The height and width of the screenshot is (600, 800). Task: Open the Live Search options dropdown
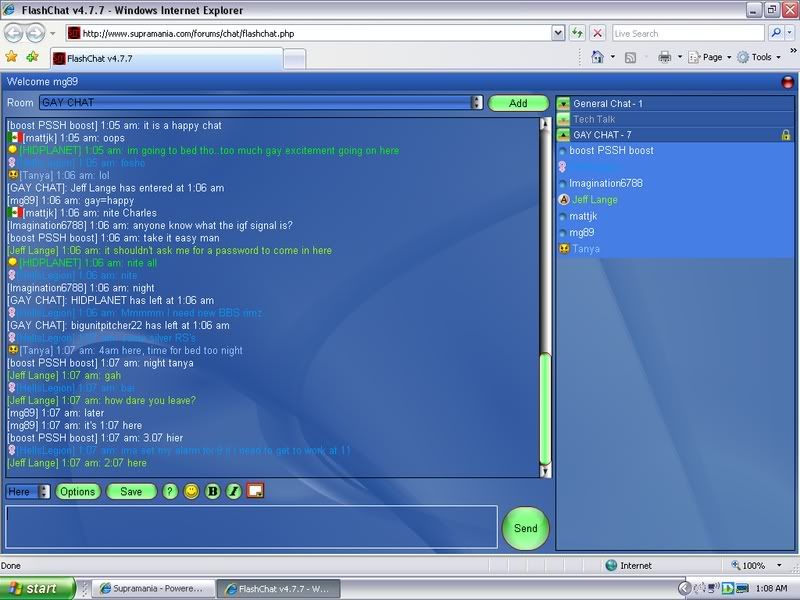(x=789, y=33)
